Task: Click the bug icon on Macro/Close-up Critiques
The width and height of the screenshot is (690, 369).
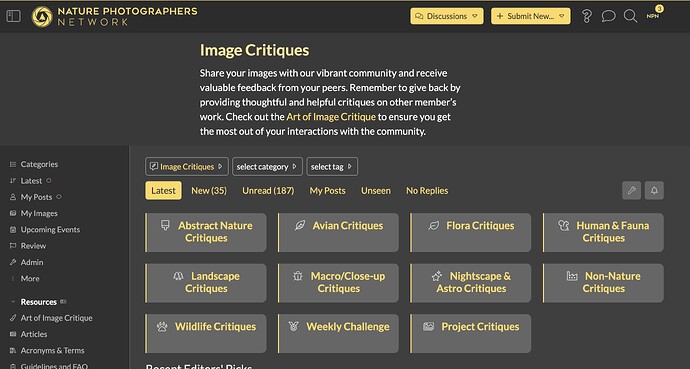Action: click(x=298, y=276)
